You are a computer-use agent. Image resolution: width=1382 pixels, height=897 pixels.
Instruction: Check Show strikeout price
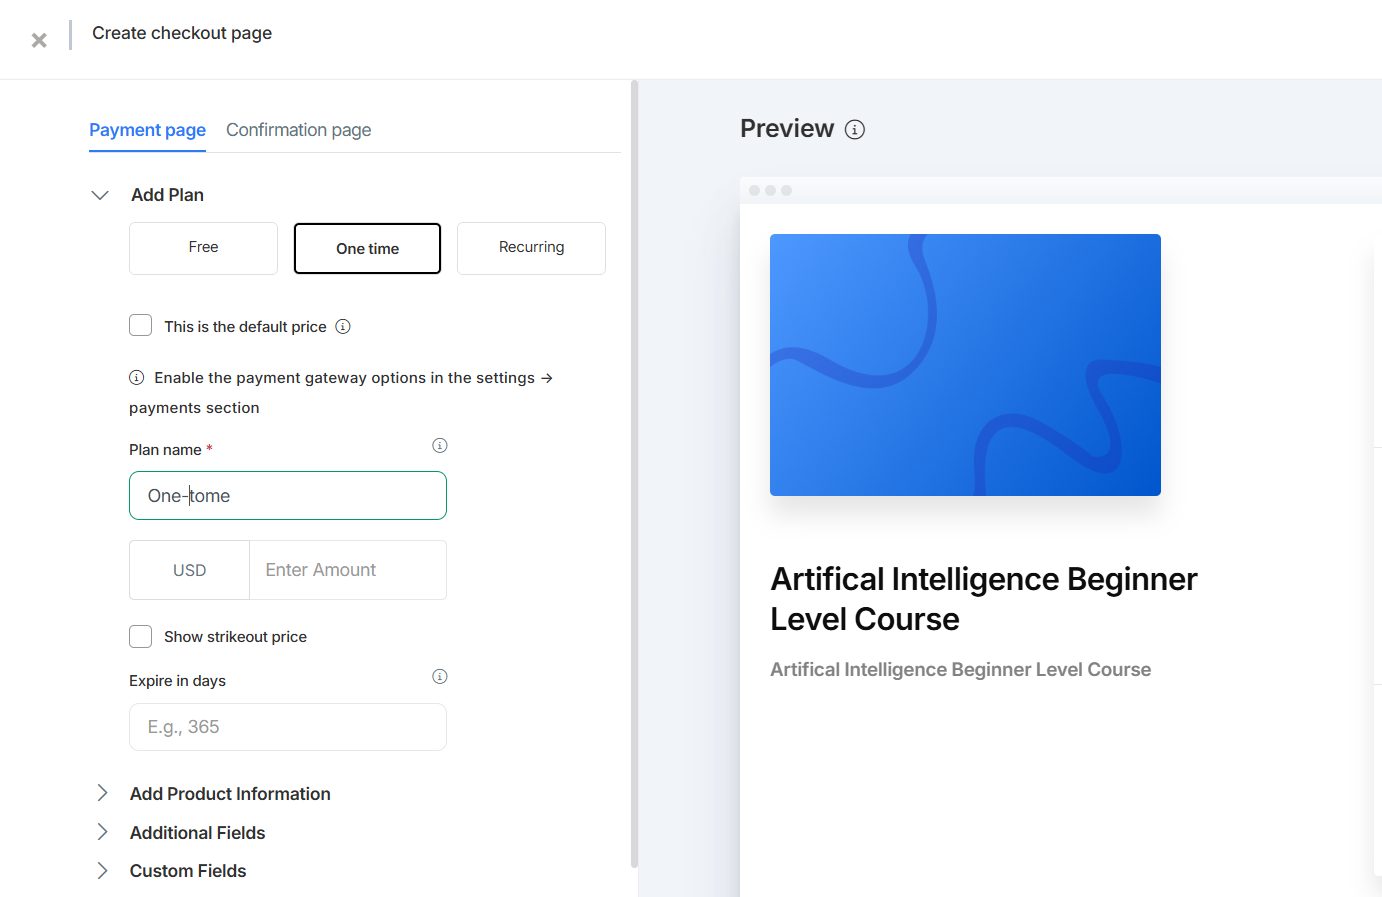(x=140, y=636)
